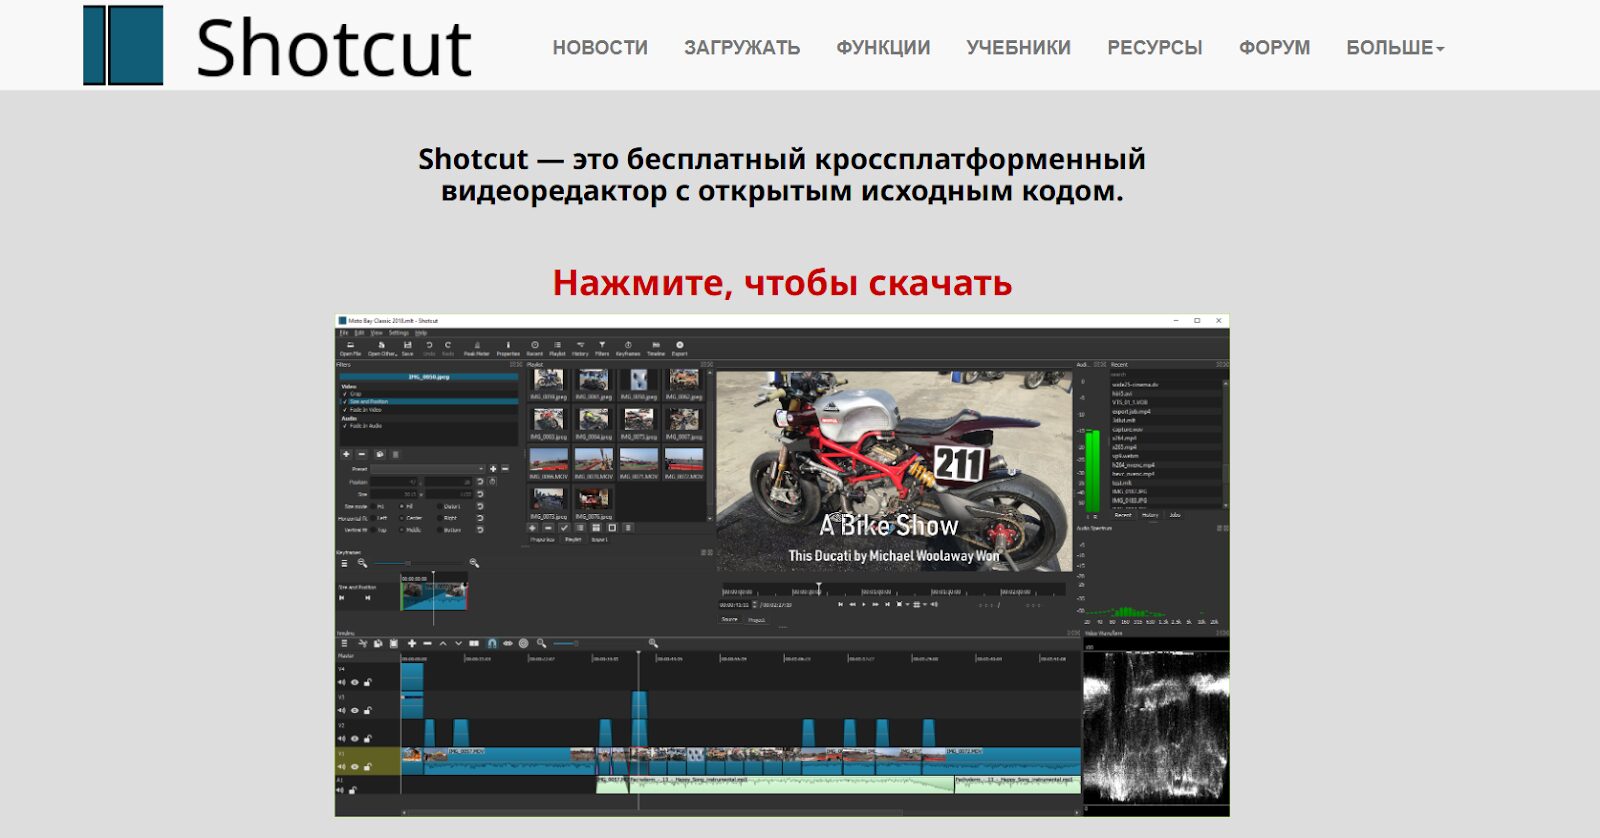Click the player scrub bar playhead
Image resolution: width=1600 pixels, height=838 pixels.
coord(819,587)
